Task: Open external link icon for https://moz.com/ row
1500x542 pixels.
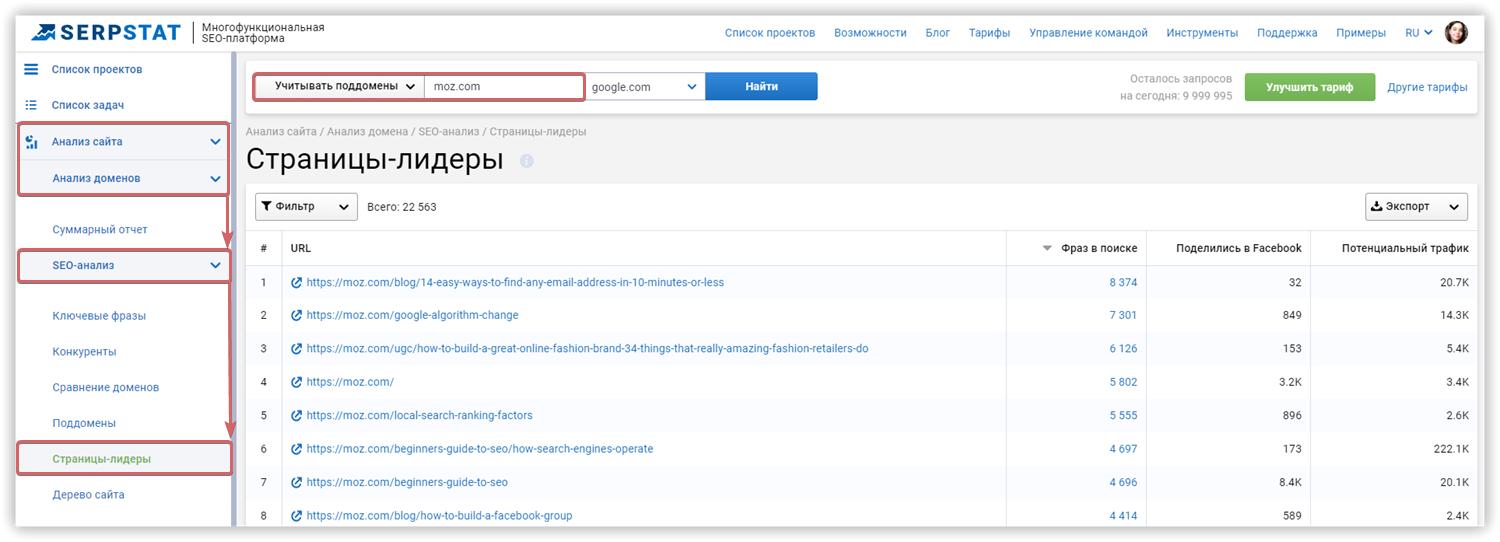Action: (296, 382)
